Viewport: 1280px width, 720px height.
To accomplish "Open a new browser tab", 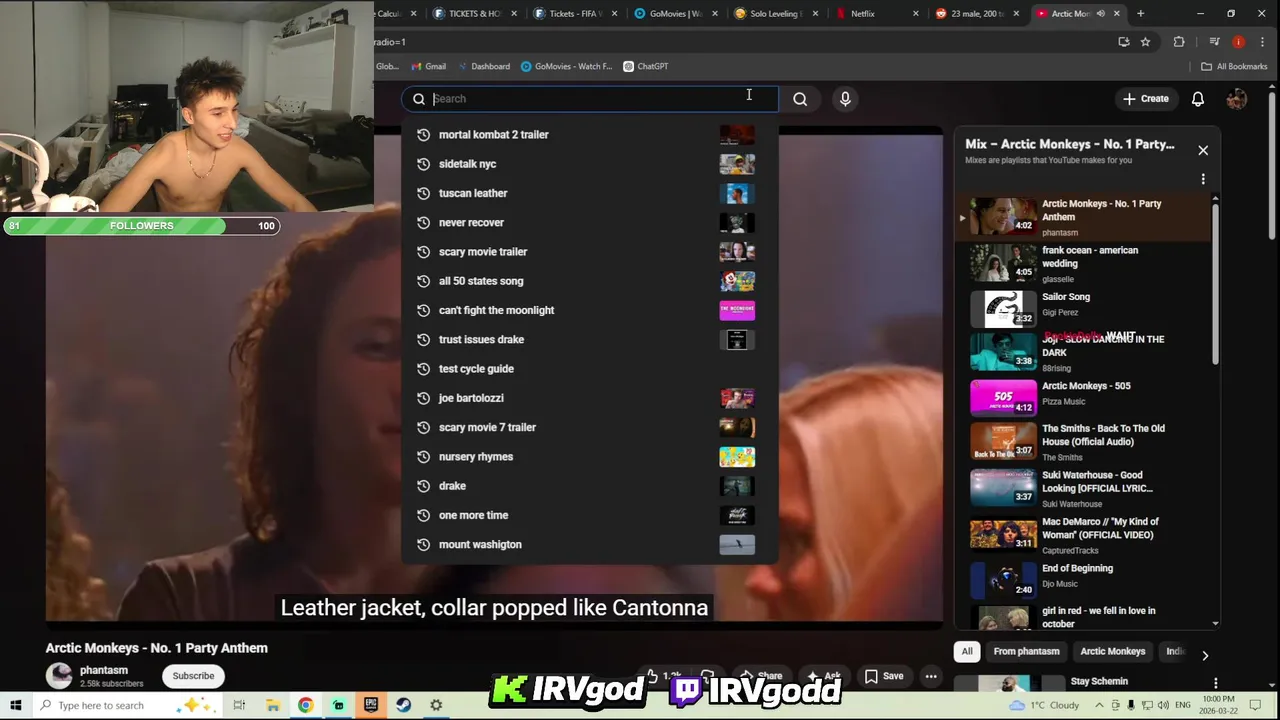I will tap(1140, 13).
